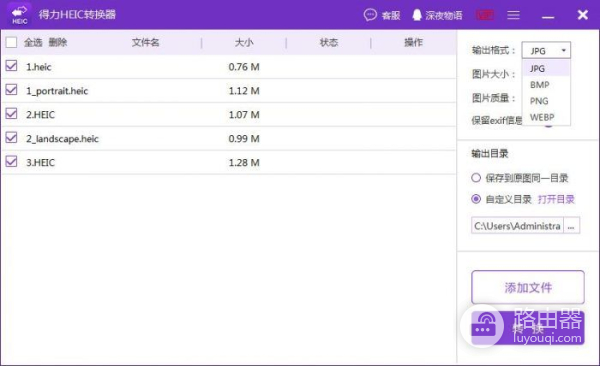The width and height of the screenshot is (600, 366).
Task: Uncheck the 3.HEIC file checkbox
Action: coord(11,162)
